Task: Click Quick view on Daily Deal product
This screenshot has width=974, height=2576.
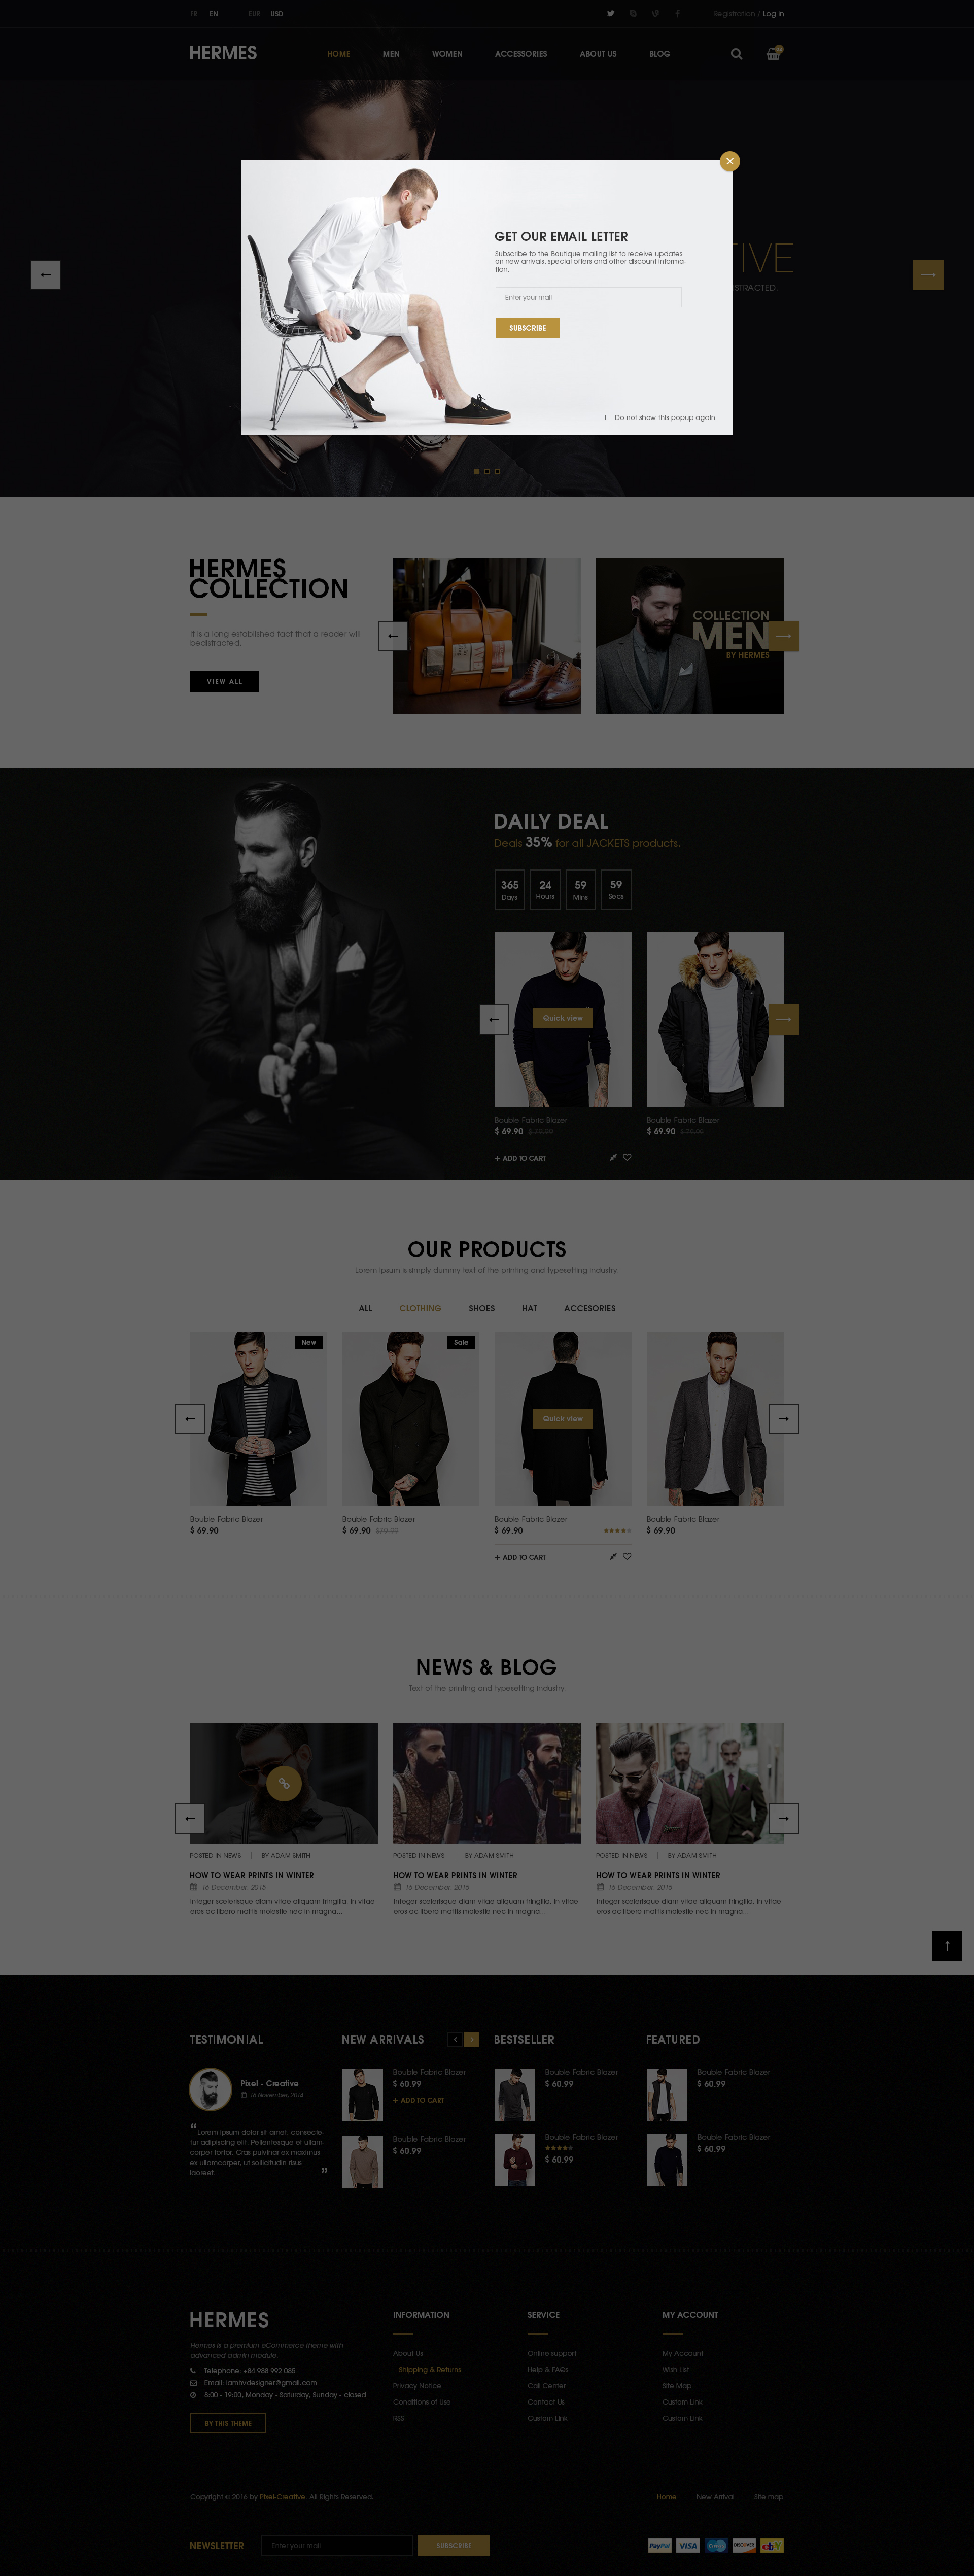Action: point(563,1018)
